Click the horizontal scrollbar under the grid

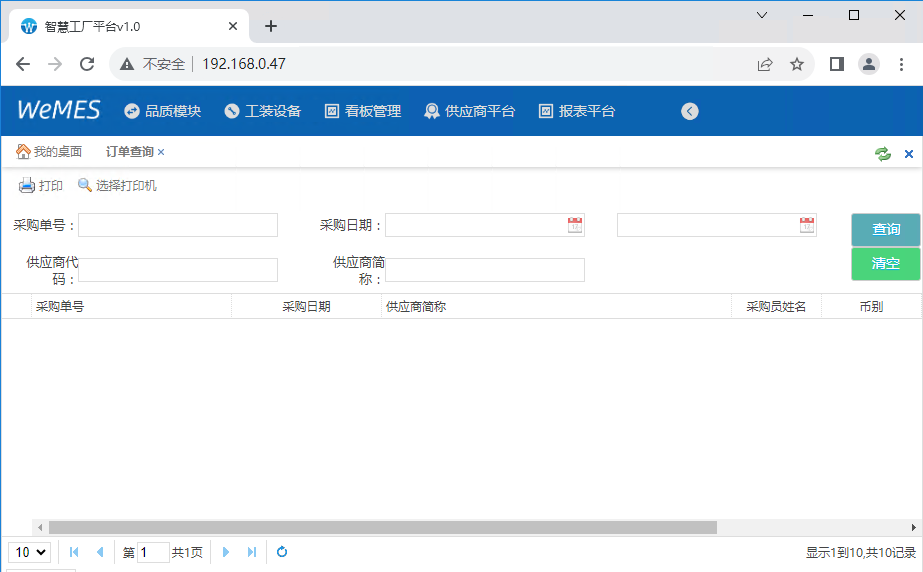[382, 527]
